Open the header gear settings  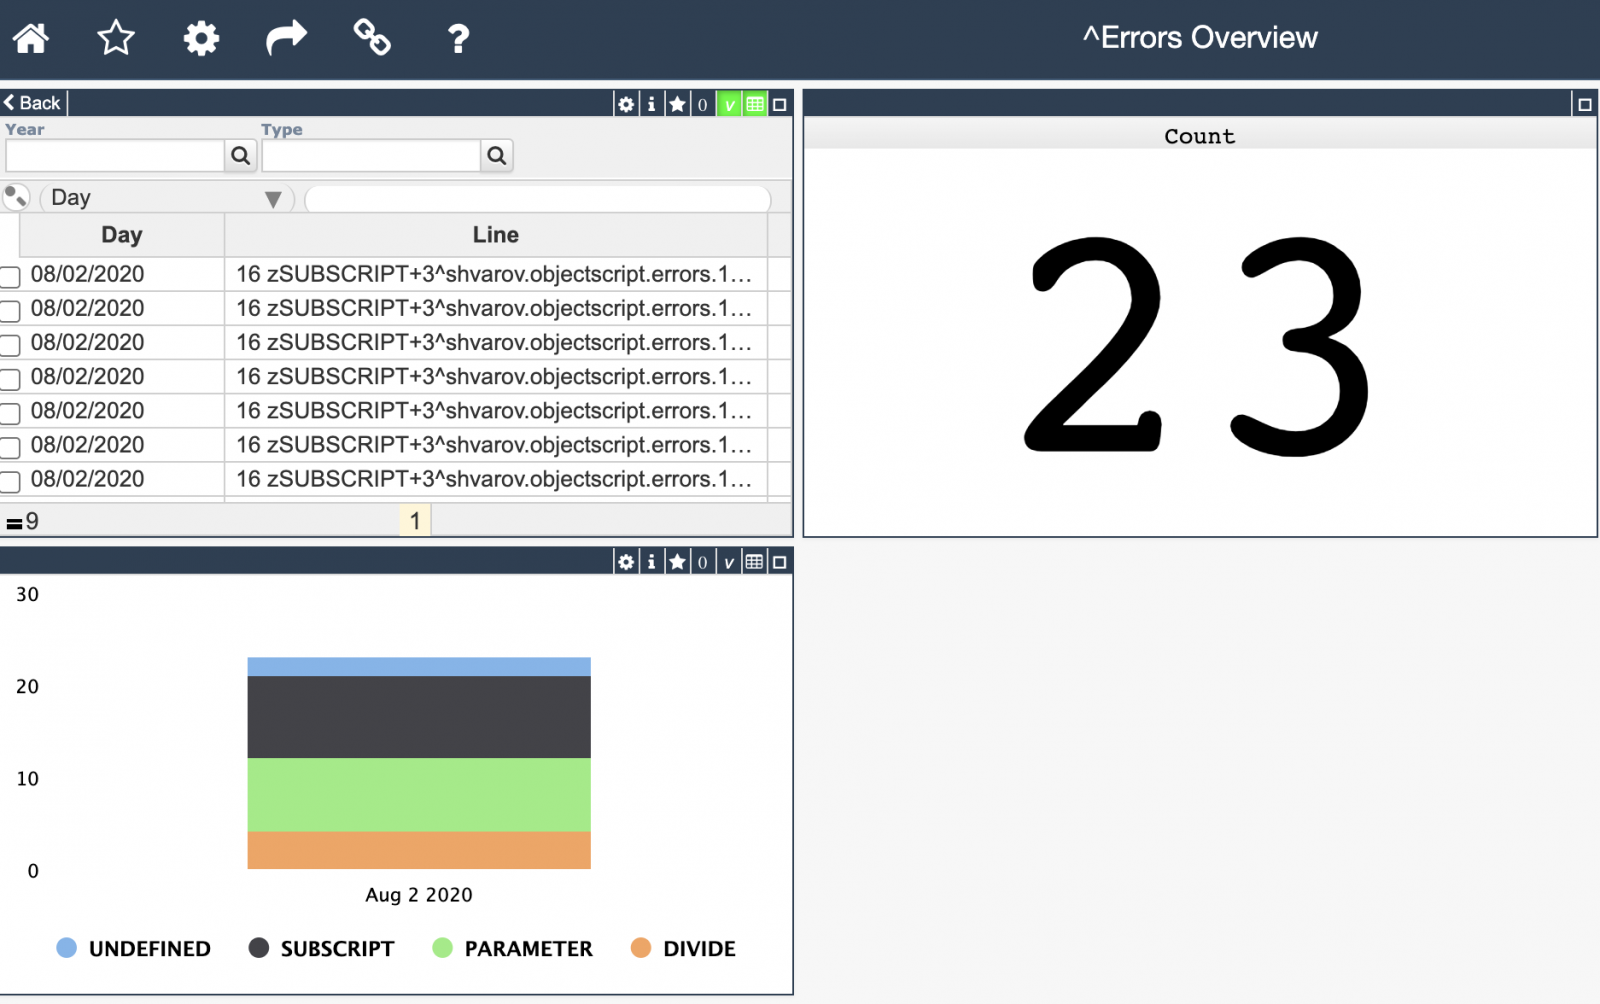click(x=201, y=38)
